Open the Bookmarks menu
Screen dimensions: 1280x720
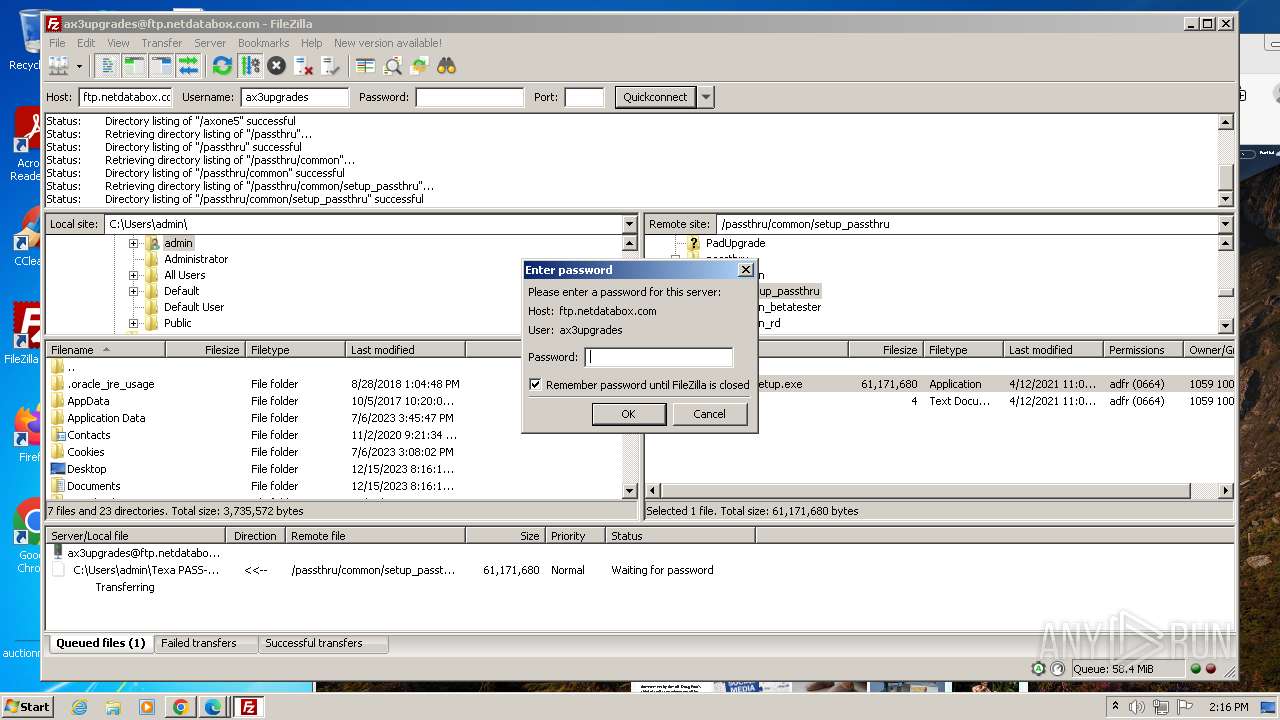click(x=263, y=43)
